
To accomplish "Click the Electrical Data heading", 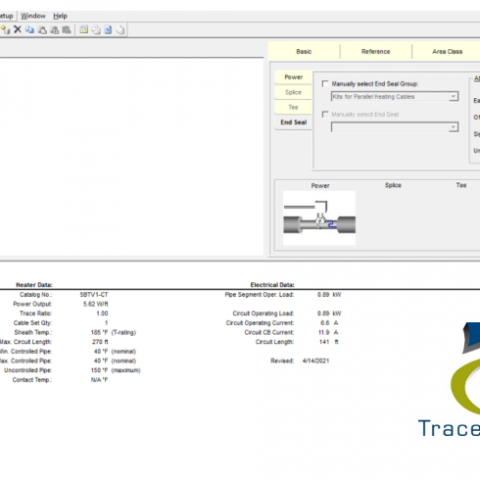I will pyautogui.click(x=272, y=285).
